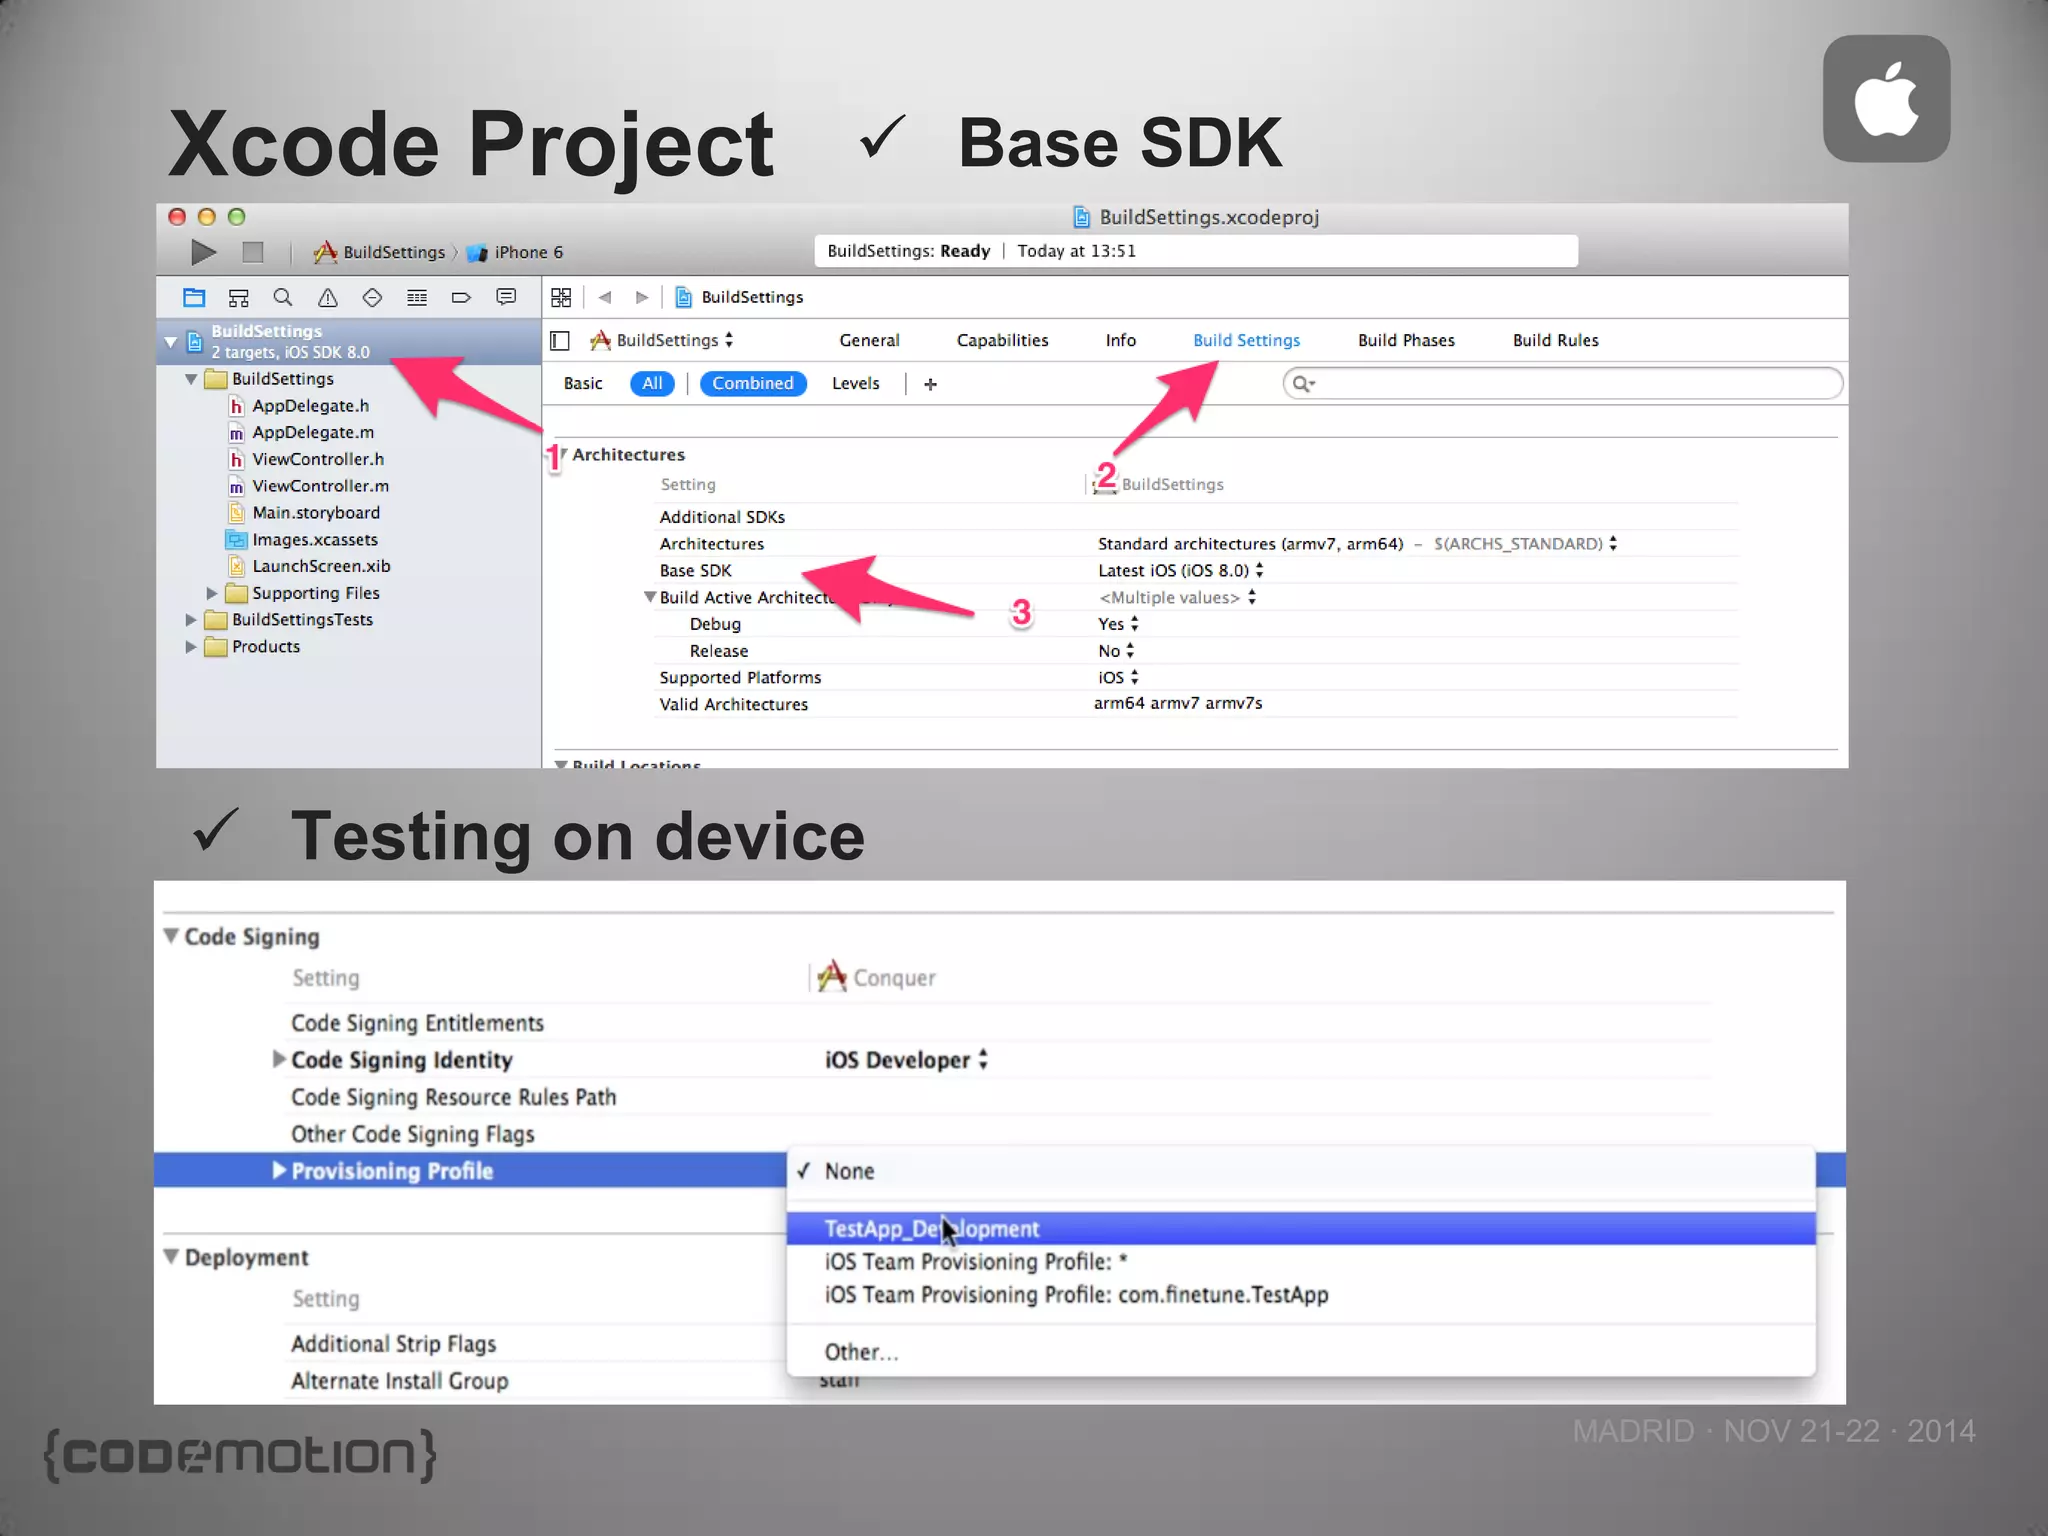Open the Debug navigator icon
This screenshot has width=2048, height=1536.
tap(417, 297)
